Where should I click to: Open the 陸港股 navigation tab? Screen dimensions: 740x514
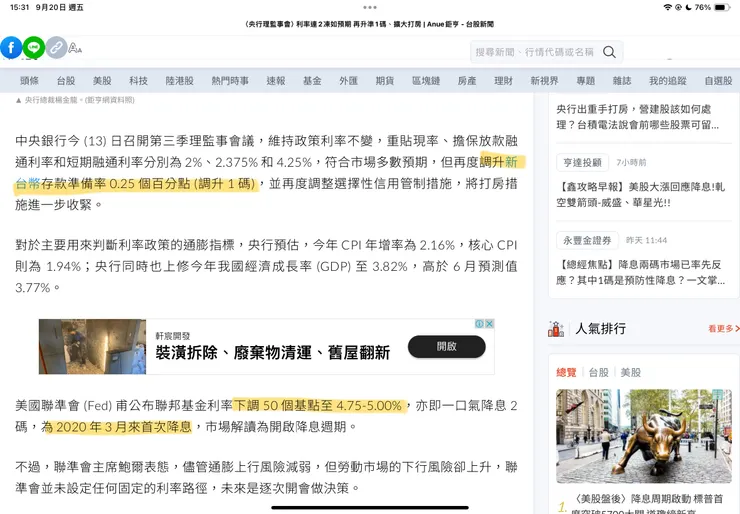coord(180,81)
